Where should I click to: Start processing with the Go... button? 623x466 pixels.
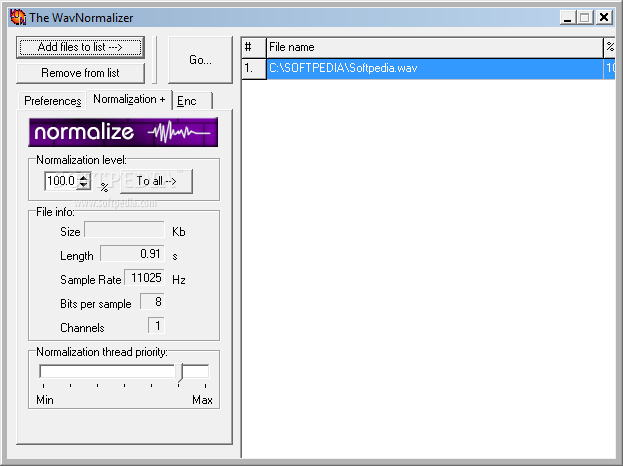(200, 60)
